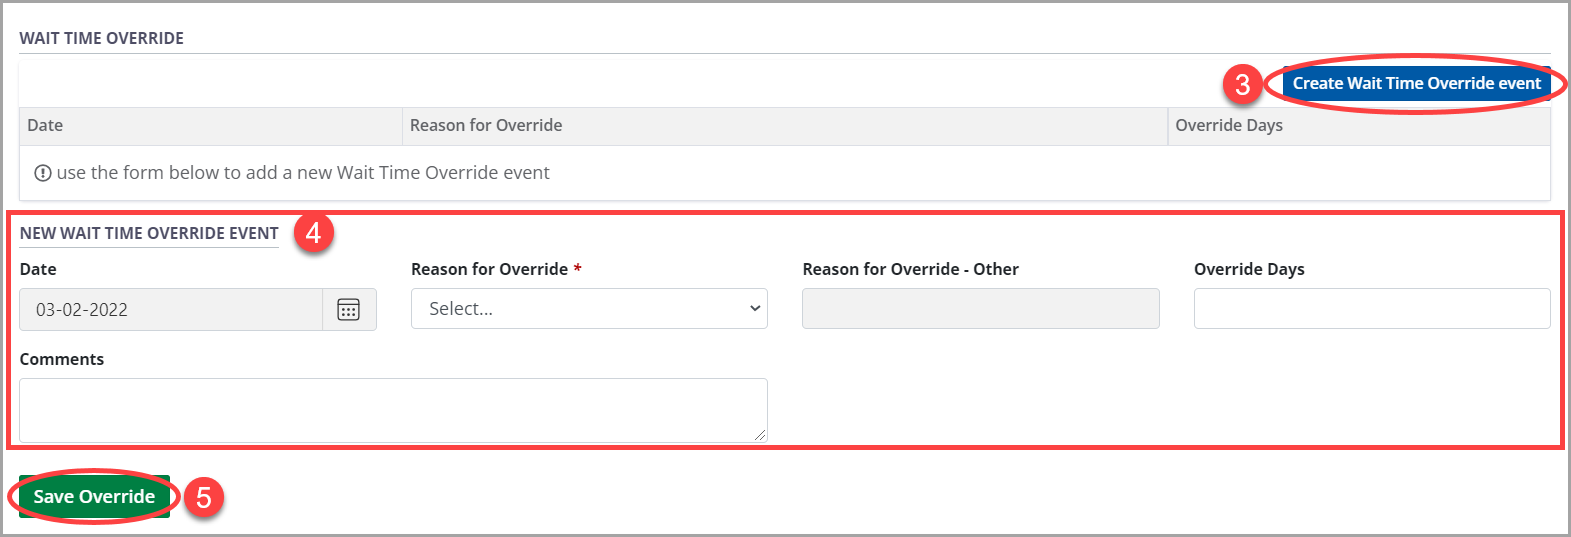This screenshot has width=1571, height=537.
Task: Click the info icon beside the empty table message
Action: coord(43,173)
